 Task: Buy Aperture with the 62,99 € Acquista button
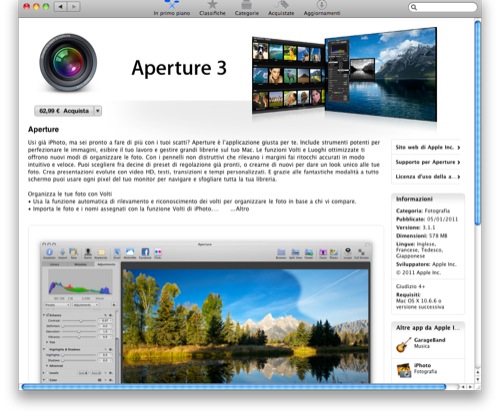pyautogui.click(x=64, y=111)
